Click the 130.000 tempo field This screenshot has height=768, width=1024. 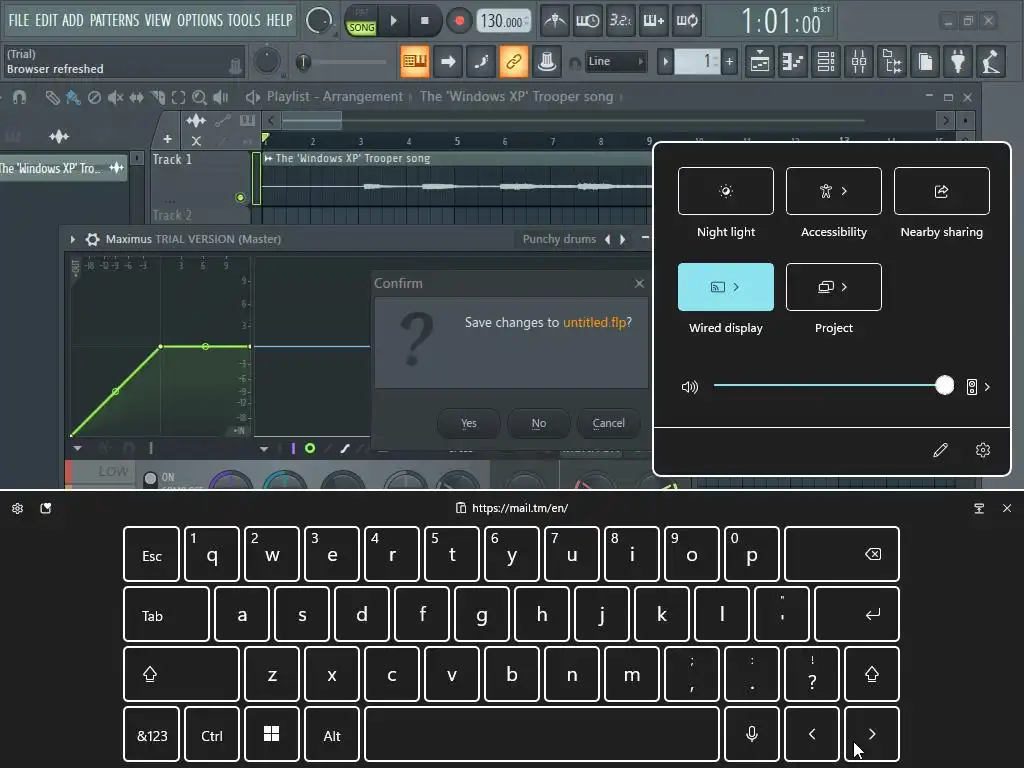504,21
